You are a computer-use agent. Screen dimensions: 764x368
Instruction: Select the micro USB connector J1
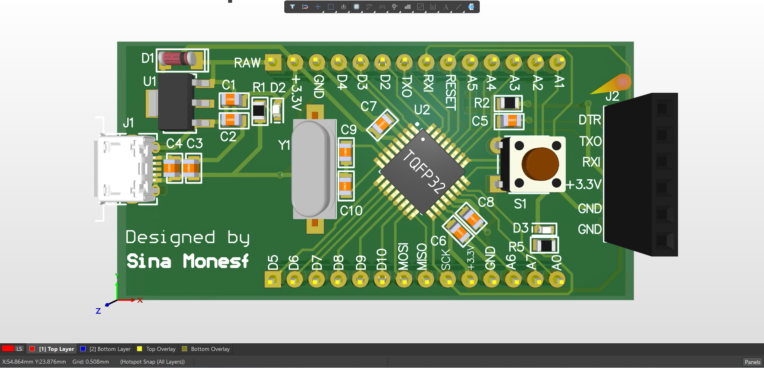(x=126, y=169)
